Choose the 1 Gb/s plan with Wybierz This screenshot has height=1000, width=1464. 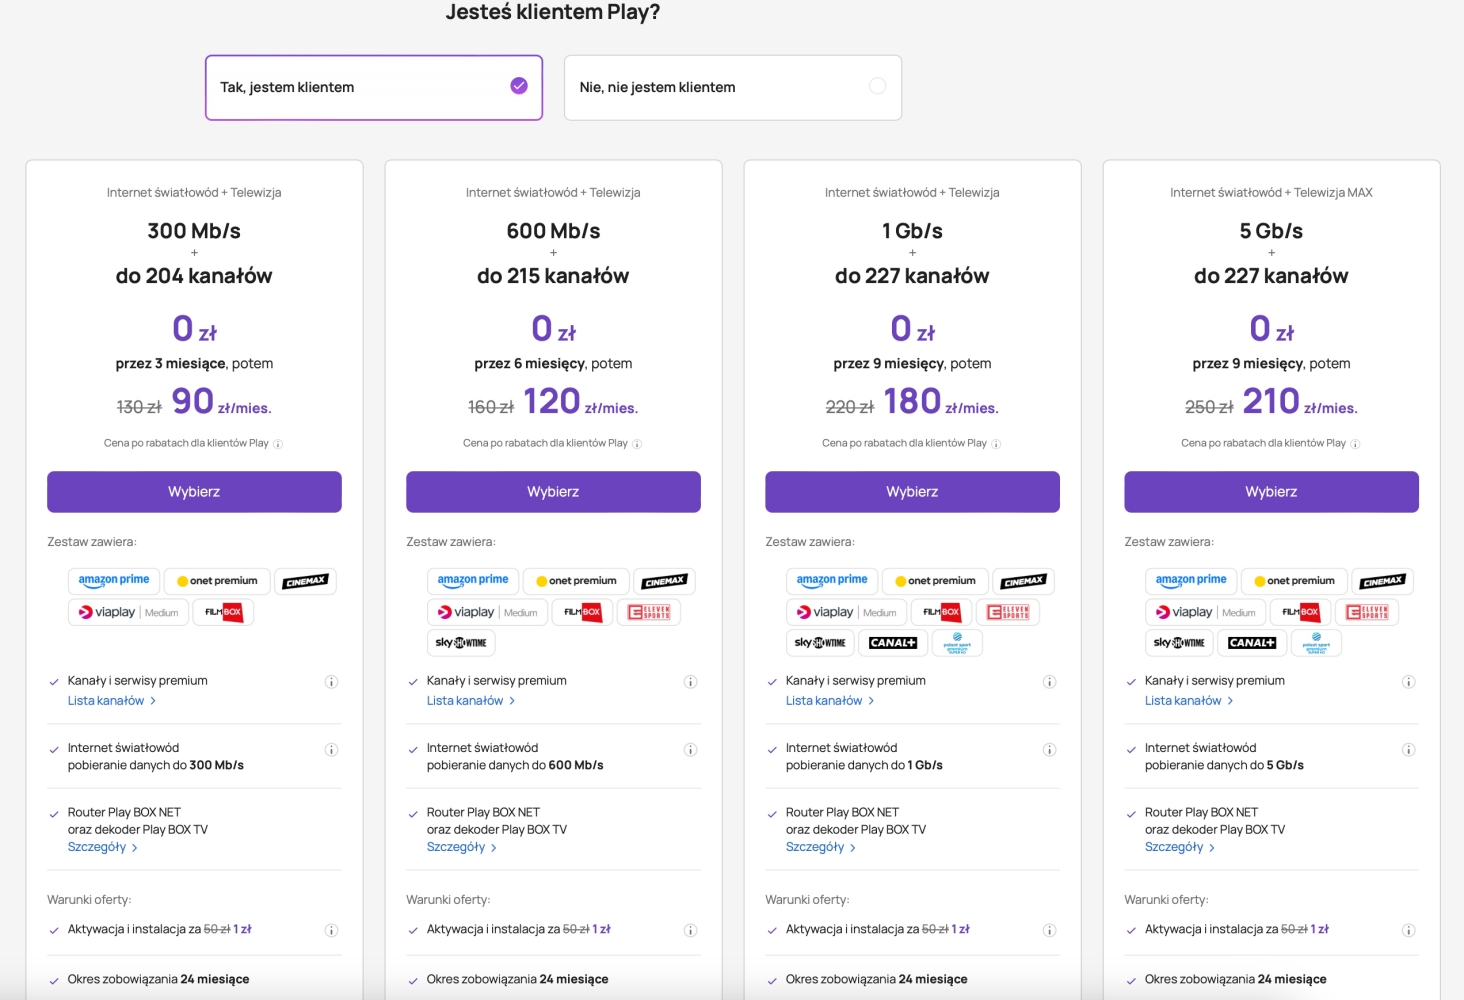click(x=912, y=492)
